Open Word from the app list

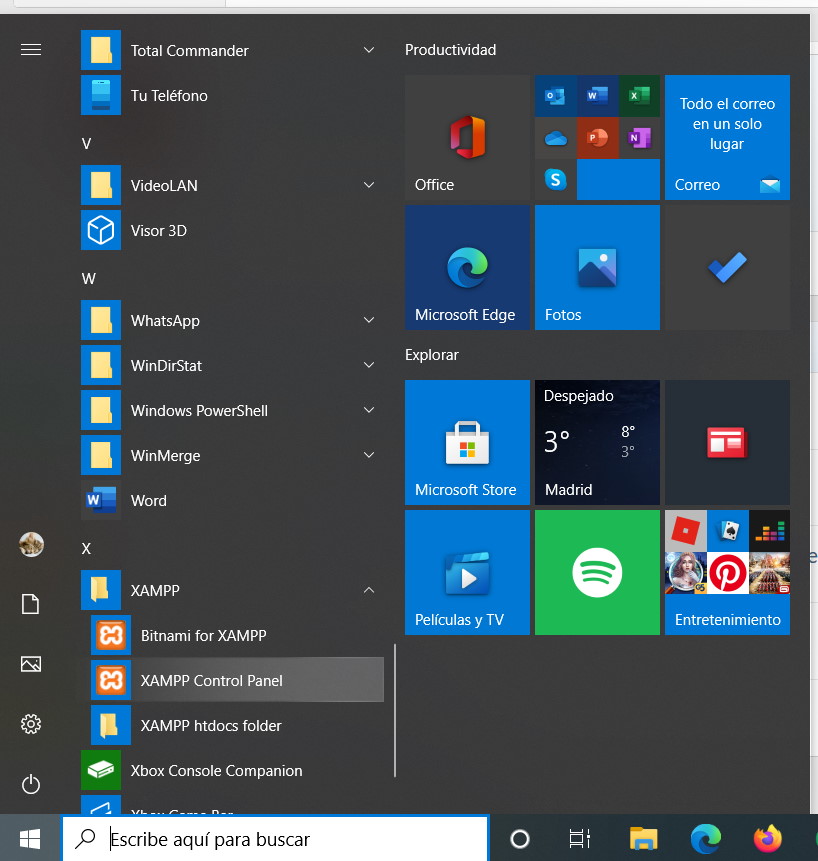[x=232, y=500]
